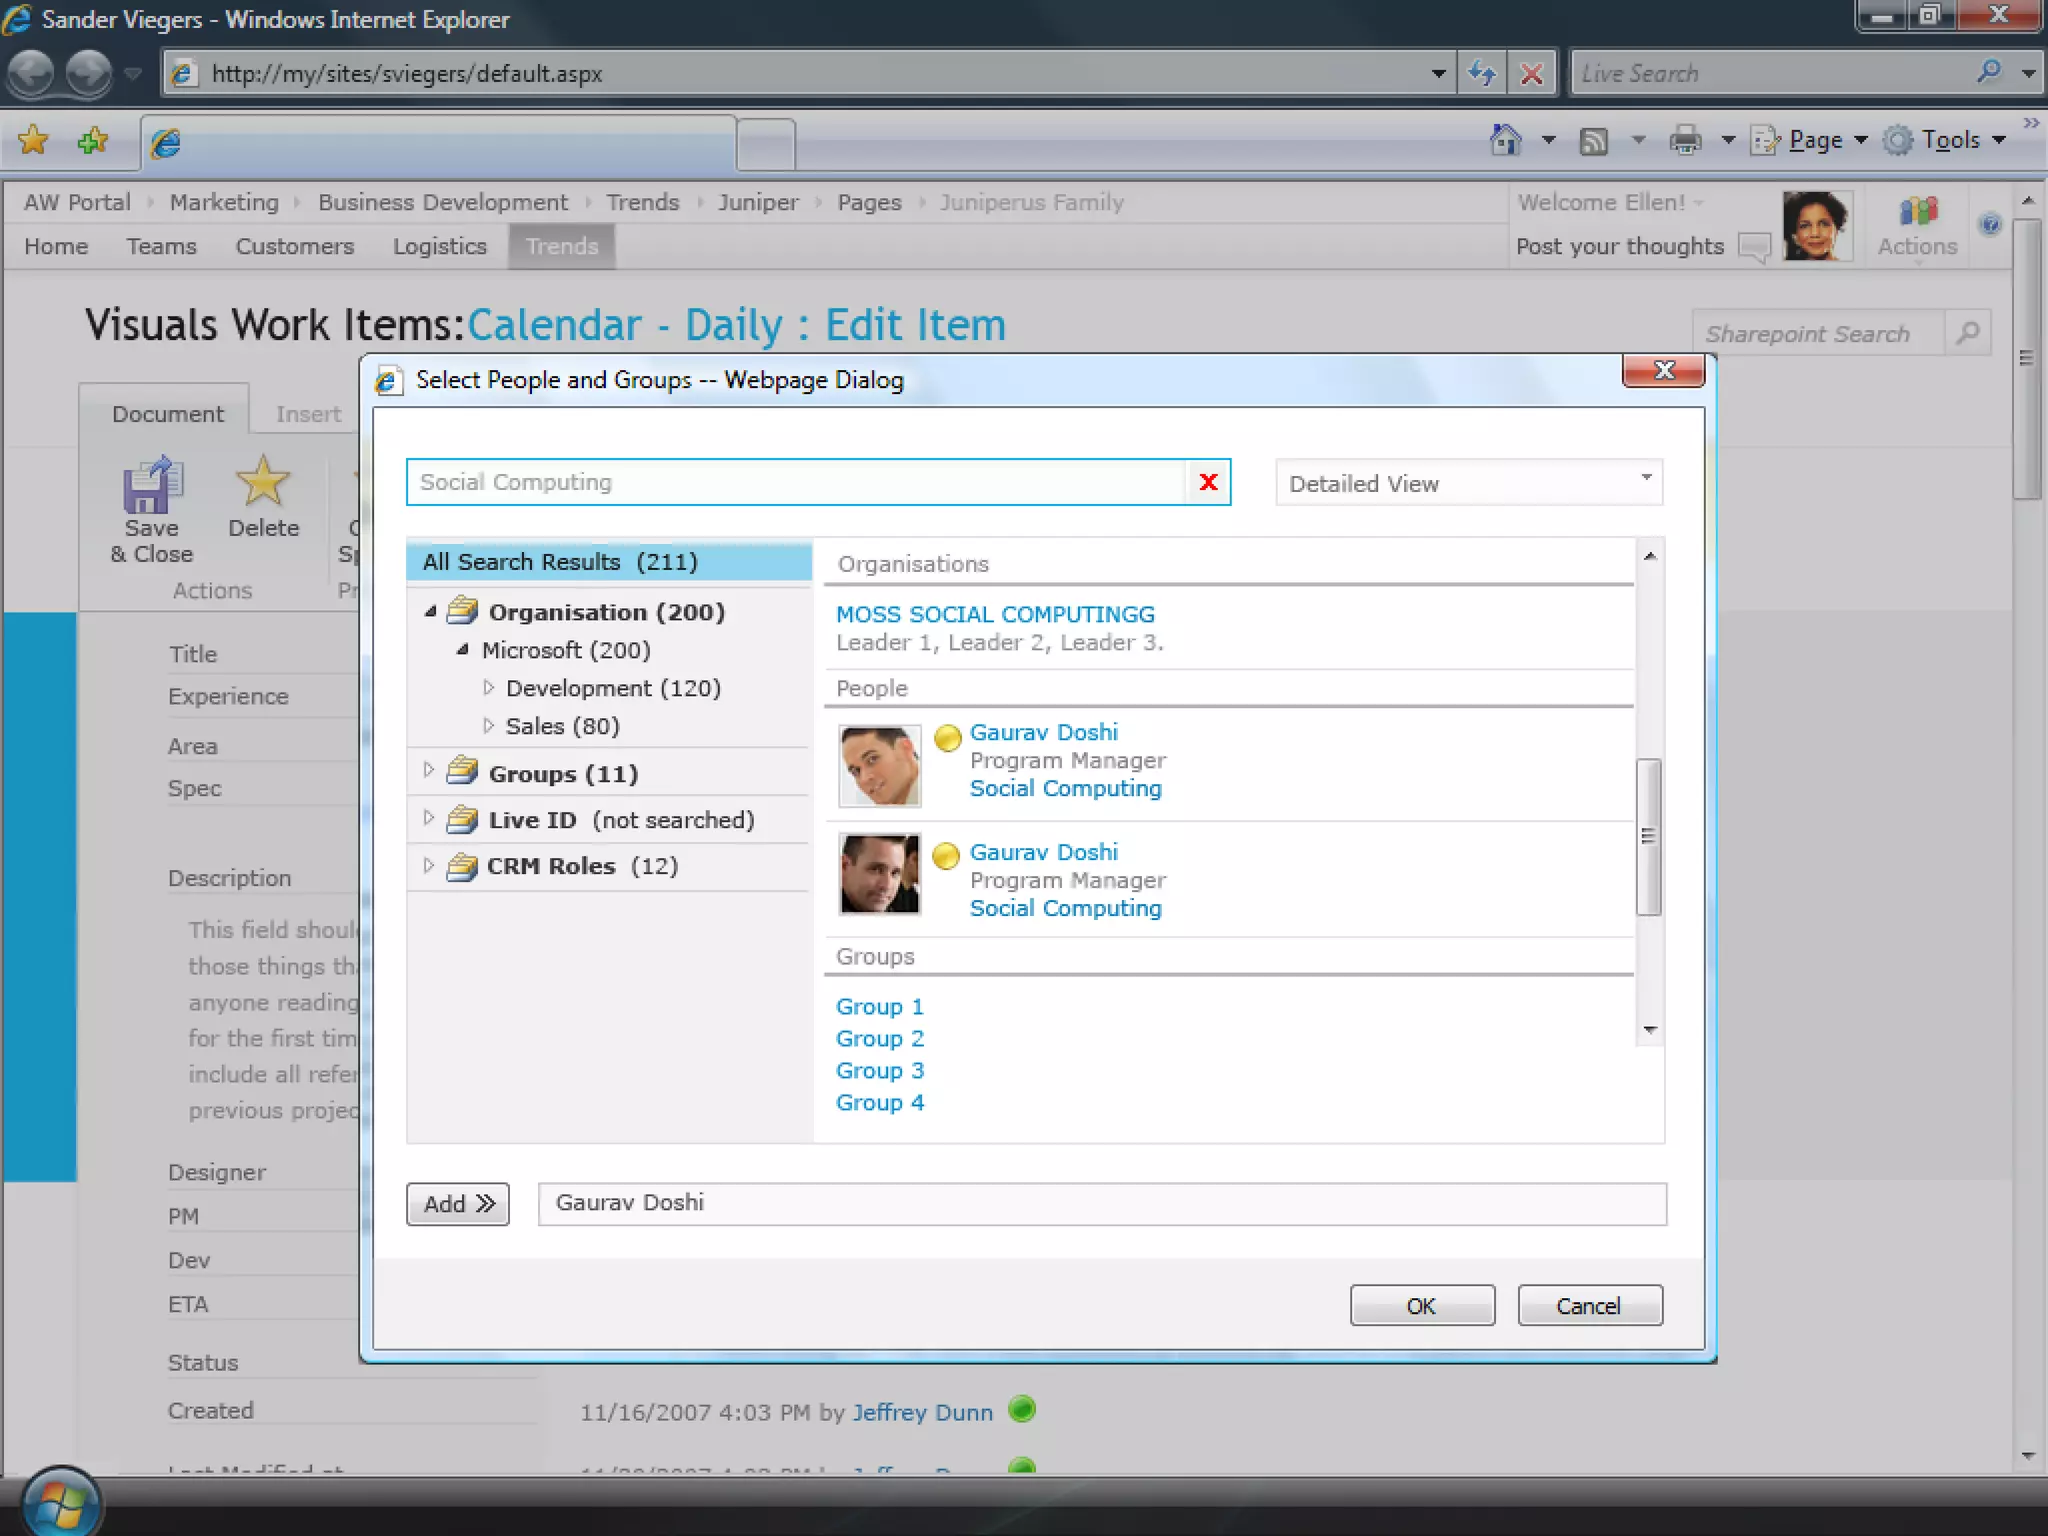Click the Favorites star icon
Viewport: 2048px width, 1536px height.
pos(33,140)
